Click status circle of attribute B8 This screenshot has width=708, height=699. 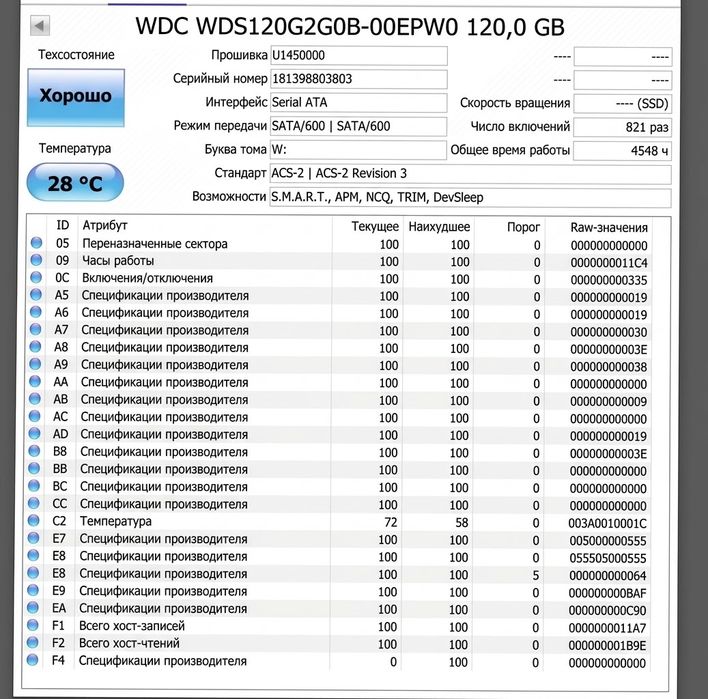[x=34, y=451]
